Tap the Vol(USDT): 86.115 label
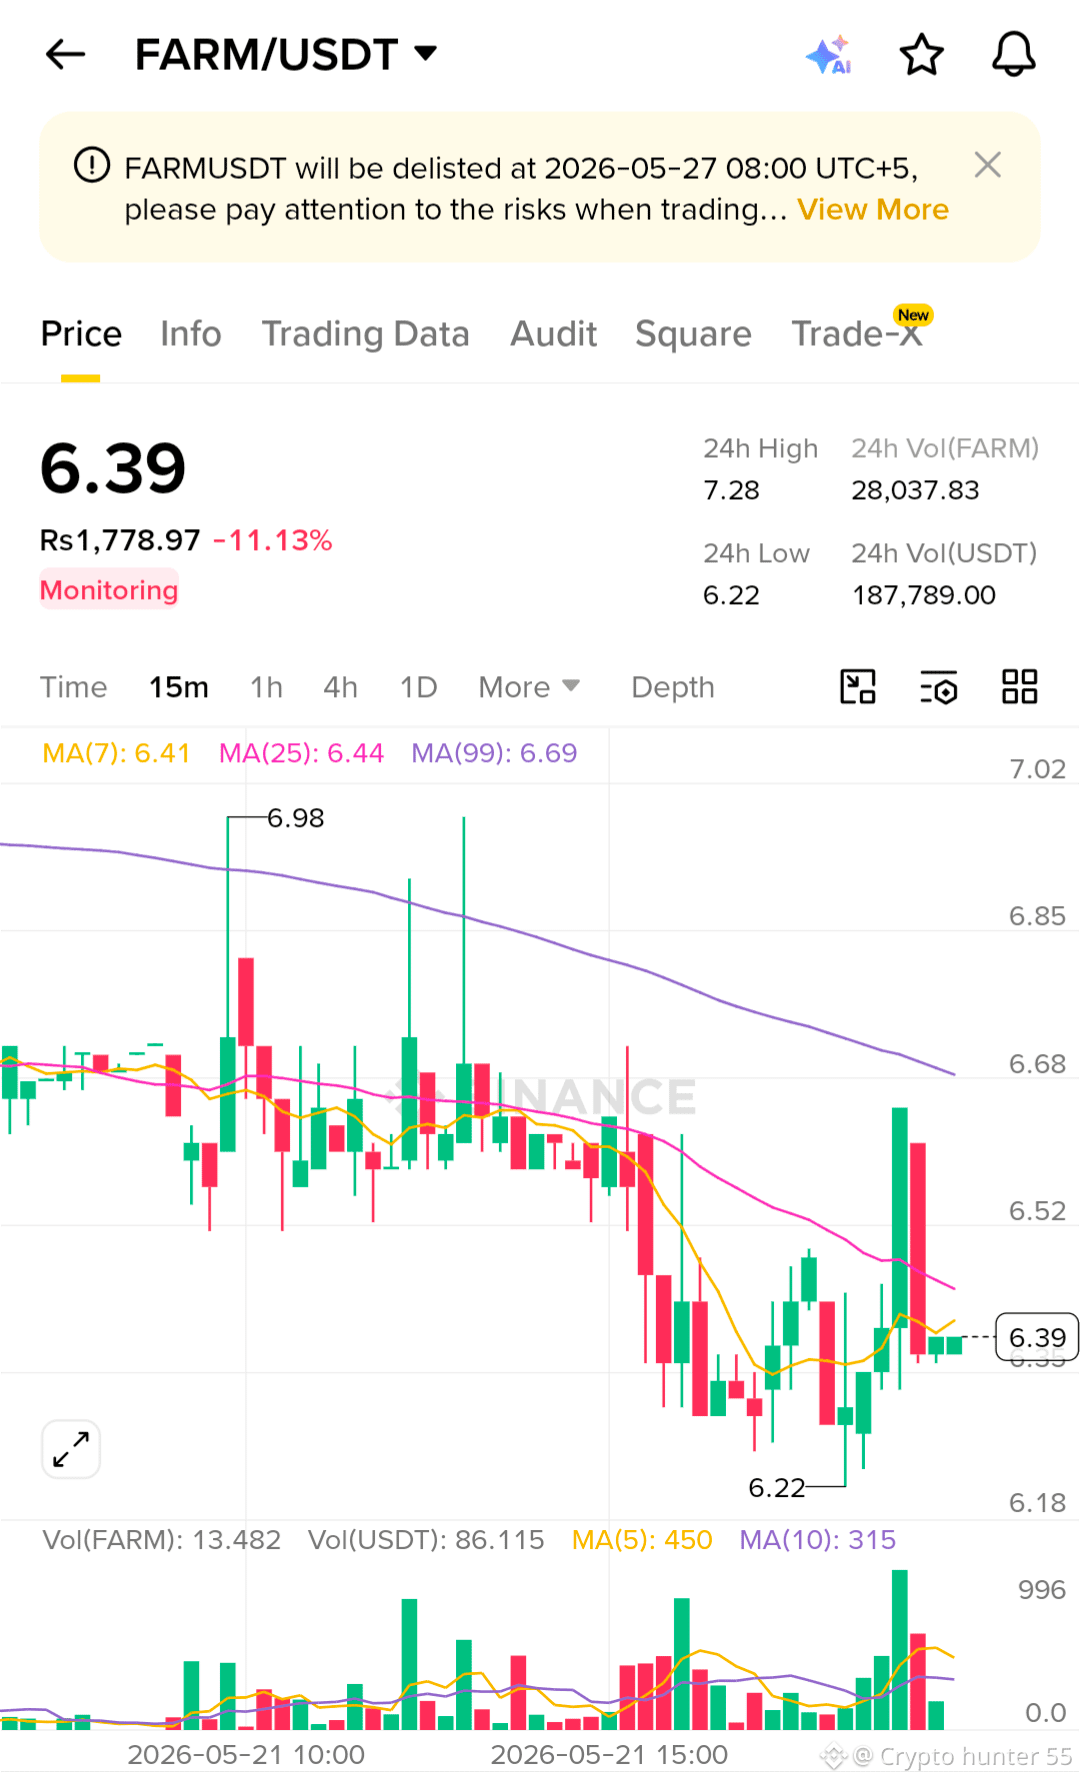The image size is (1080, 1781). [x=426, y=1540]
